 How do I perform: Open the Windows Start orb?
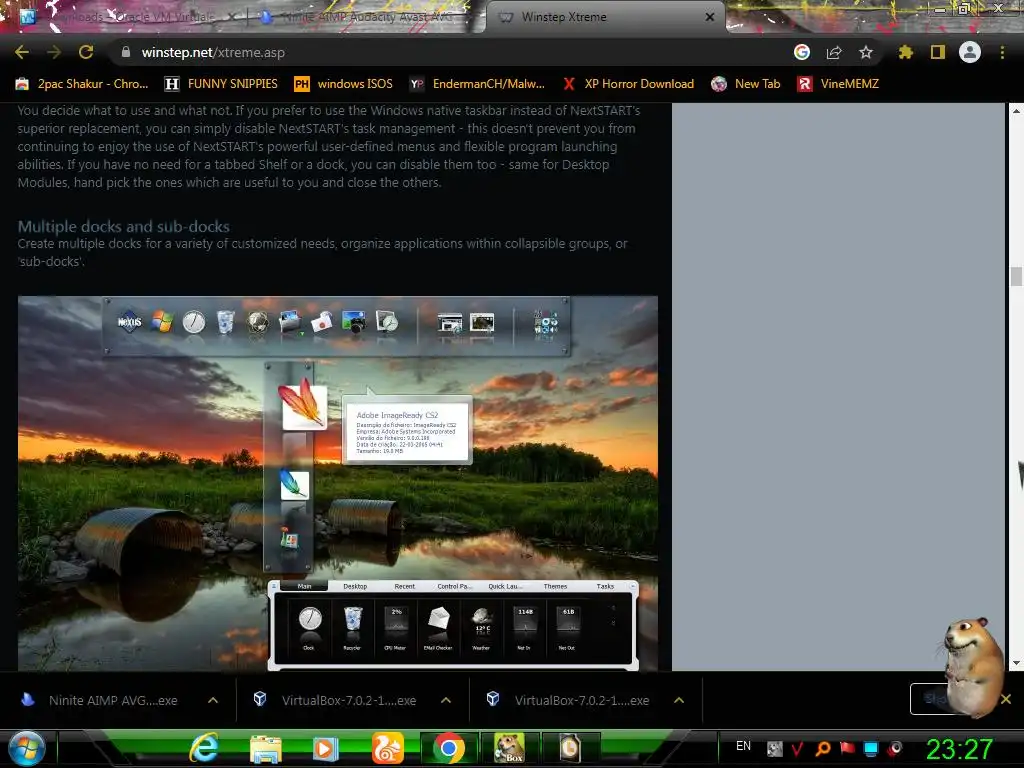coord(26,748)
